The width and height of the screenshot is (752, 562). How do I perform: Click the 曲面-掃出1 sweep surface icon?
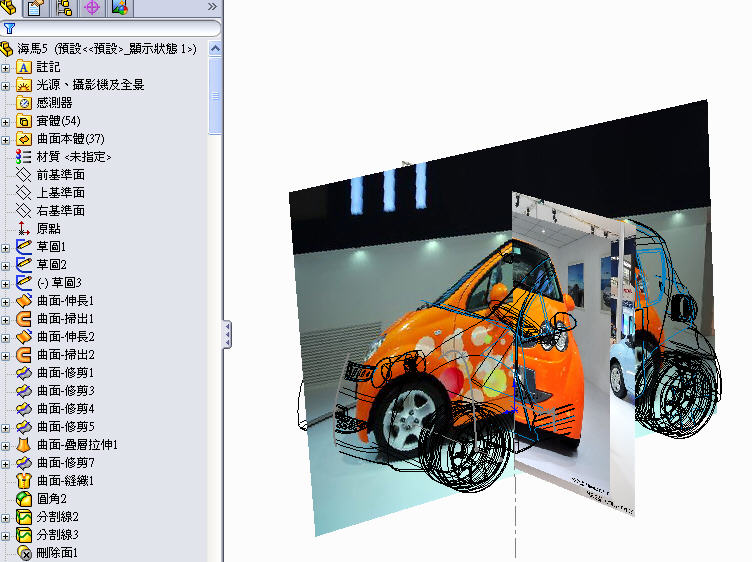click(24, 318)
